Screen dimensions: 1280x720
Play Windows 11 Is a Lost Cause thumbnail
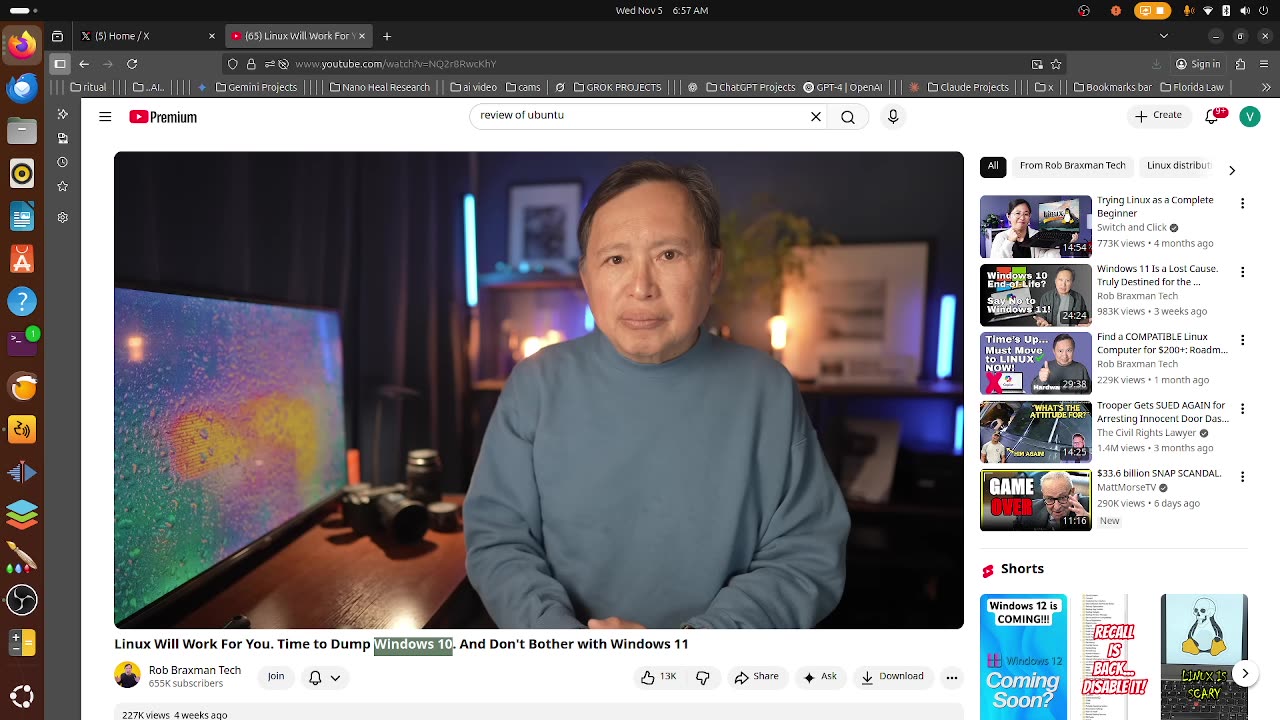click(1036, 295)
